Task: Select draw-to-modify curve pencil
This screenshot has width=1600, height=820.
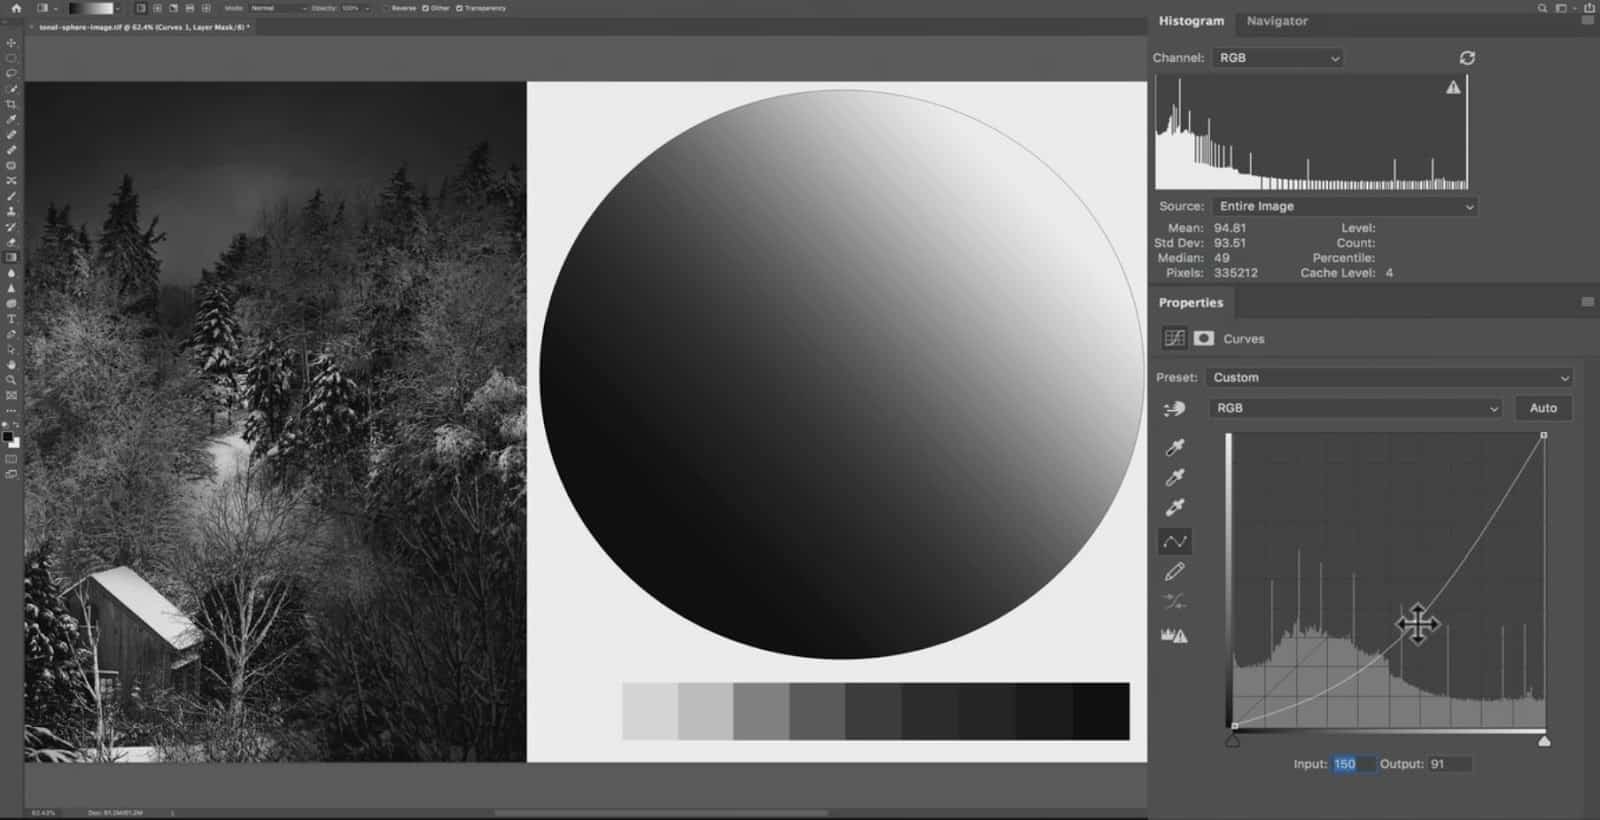Action: tap(1175, 571)
